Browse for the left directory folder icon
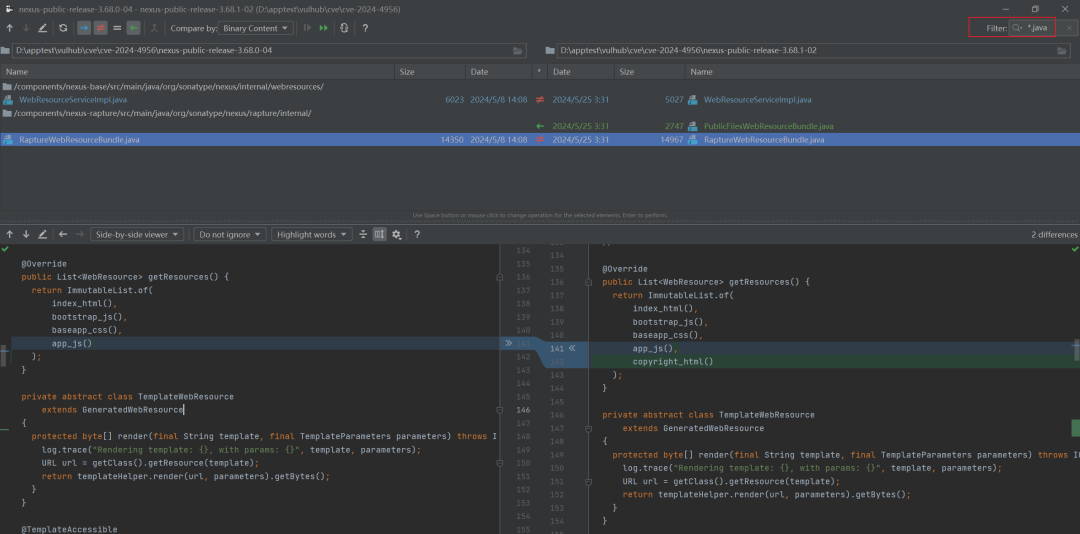 (517, 50)
